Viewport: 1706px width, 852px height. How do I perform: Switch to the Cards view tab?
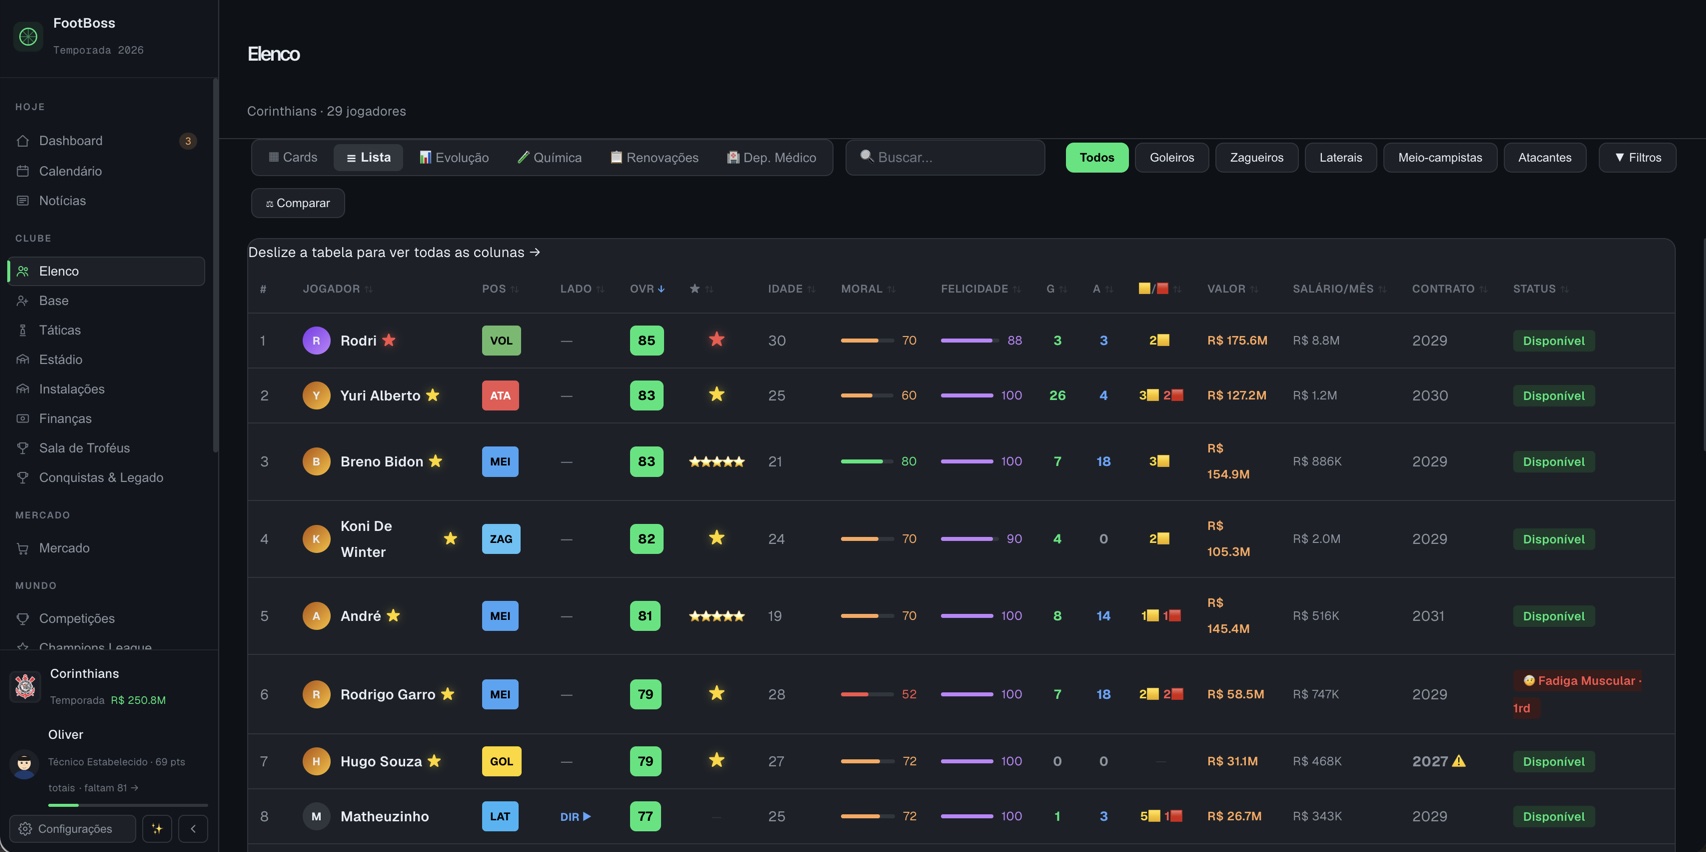pos(293,157)
